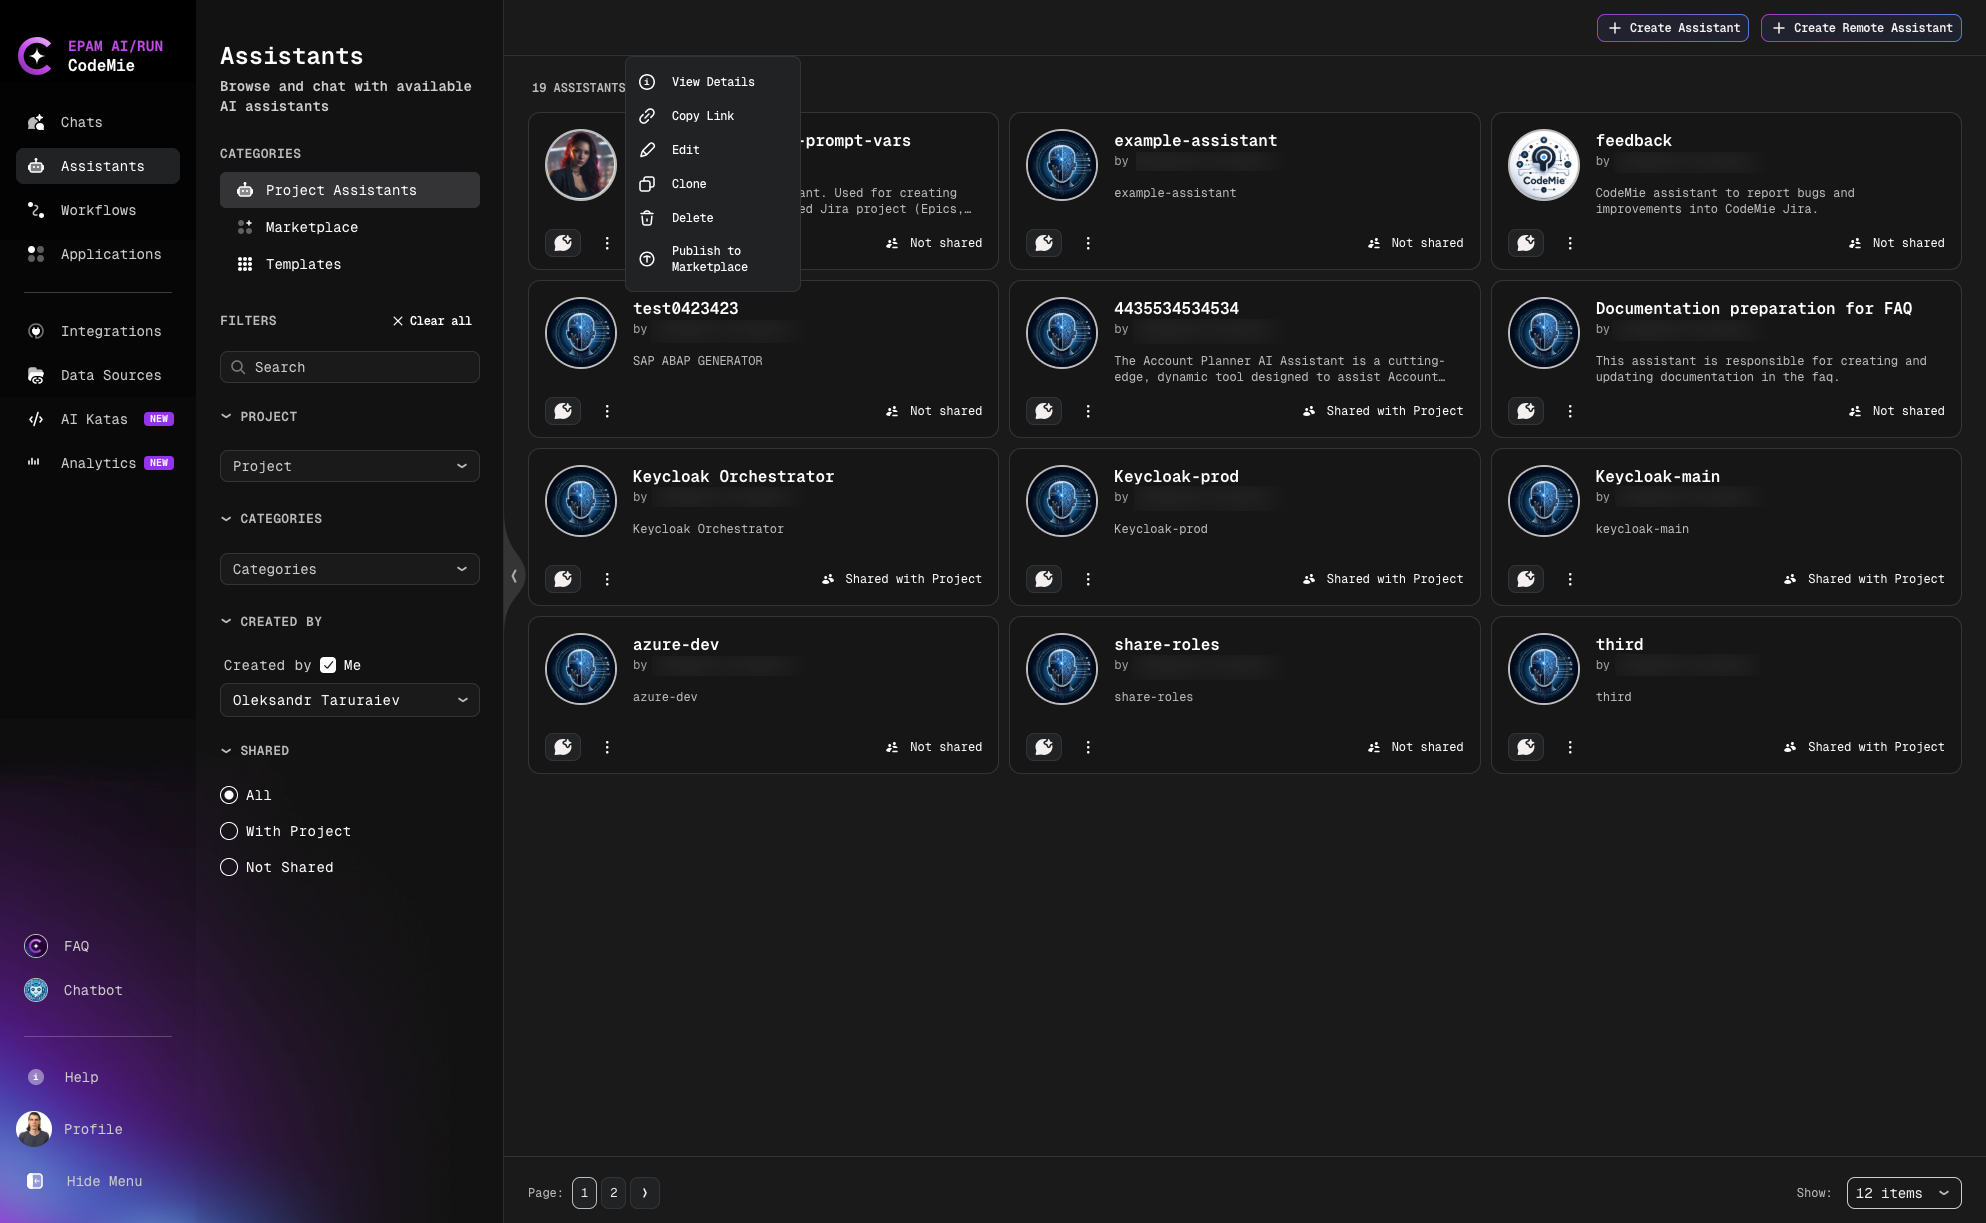Open the Applications panel

click(110, 254)
